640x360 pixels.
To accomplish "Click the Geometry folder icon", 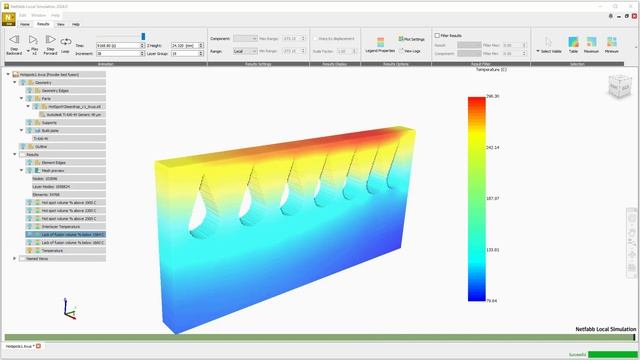I will [x=31, y=82].
